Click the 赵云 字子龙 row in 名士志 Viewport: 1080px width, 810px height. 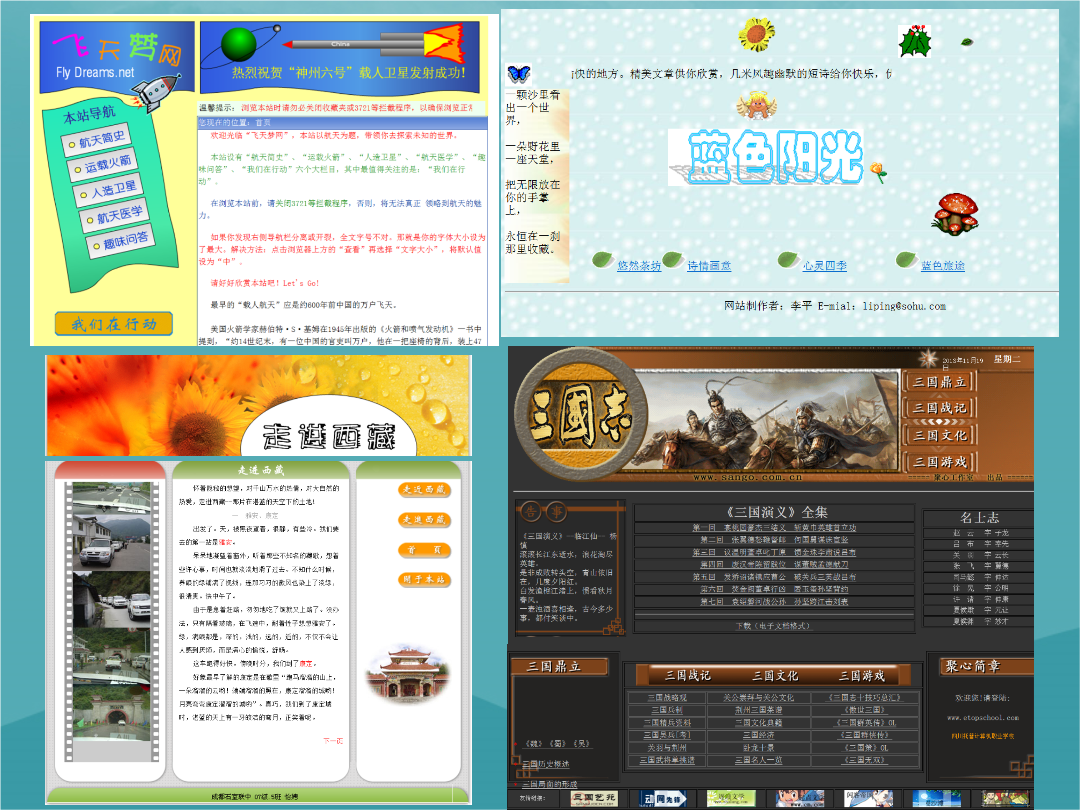click(x=979, y=533)
